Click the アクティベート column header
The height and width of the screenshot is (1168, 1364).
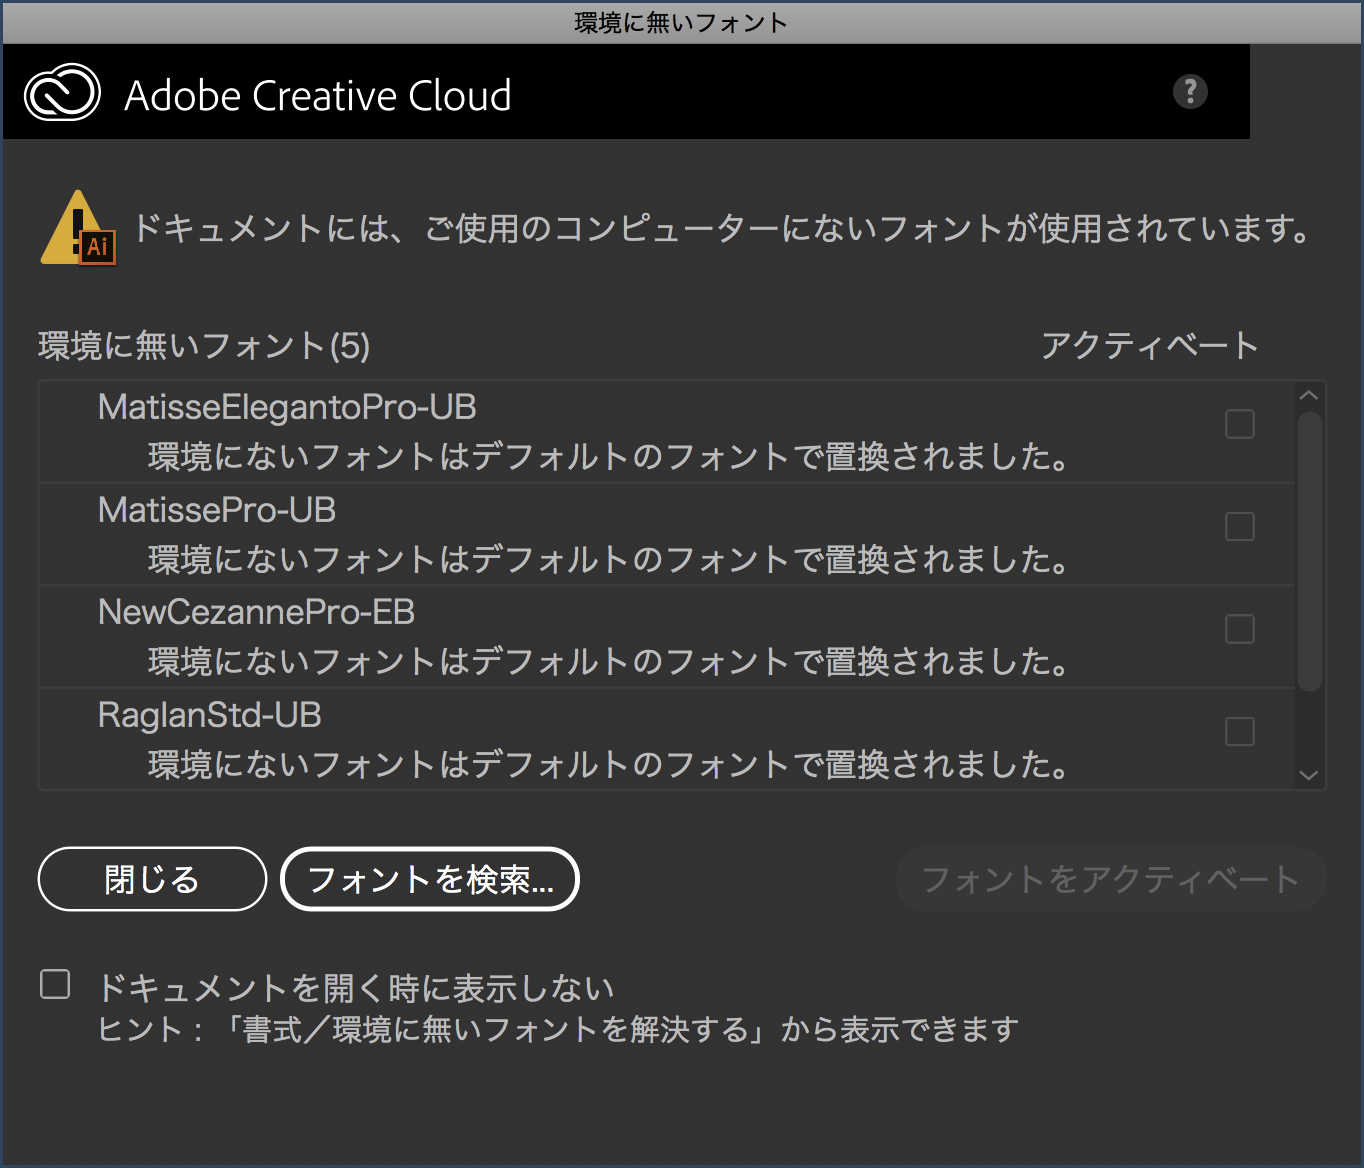coord(1149,346)
